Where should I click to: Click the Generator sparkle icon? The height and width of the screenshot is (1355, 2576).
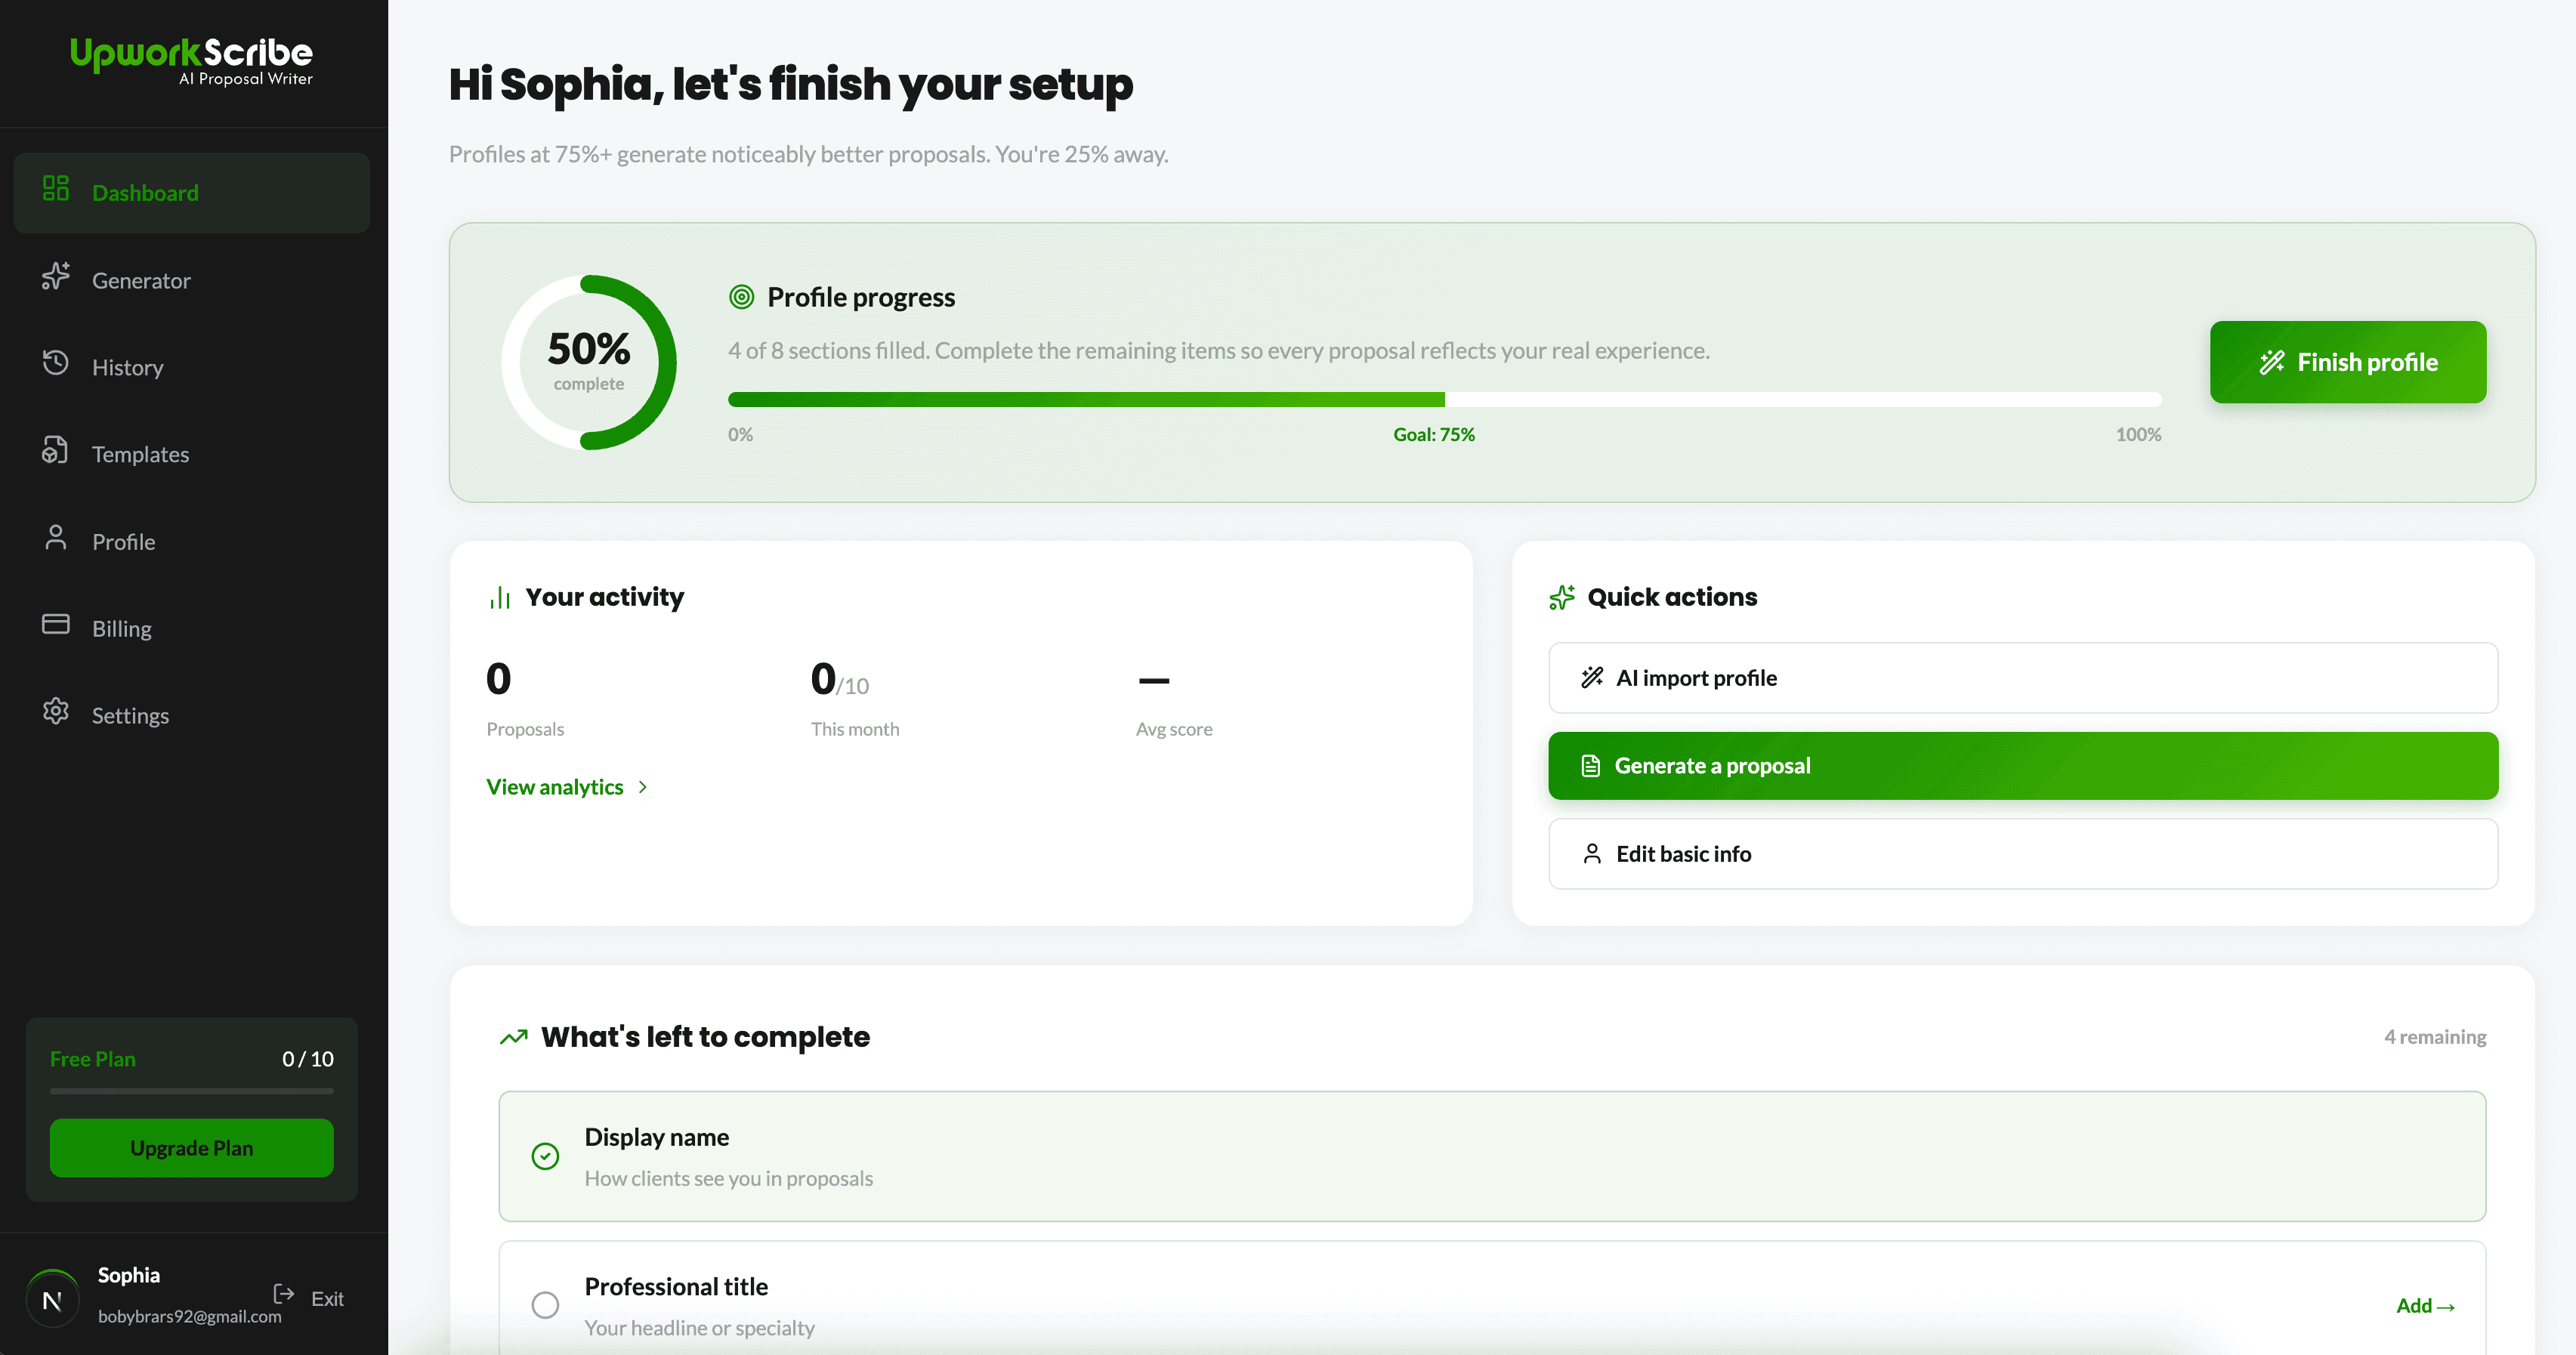click(56, 276)
